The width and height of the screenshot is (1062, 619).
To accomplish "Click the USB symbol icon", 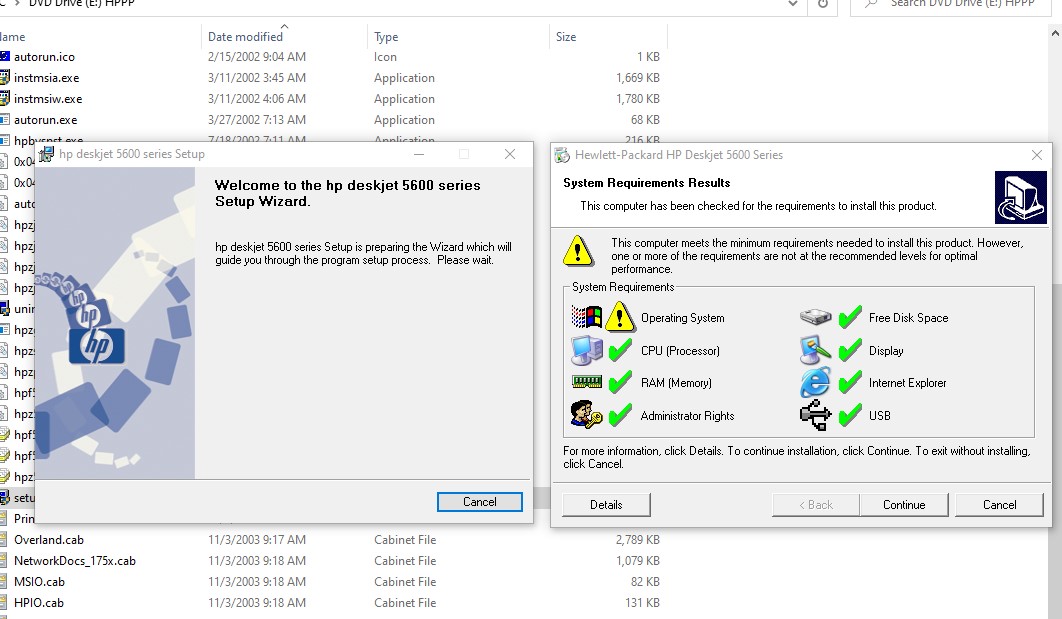I will point(815,415).
